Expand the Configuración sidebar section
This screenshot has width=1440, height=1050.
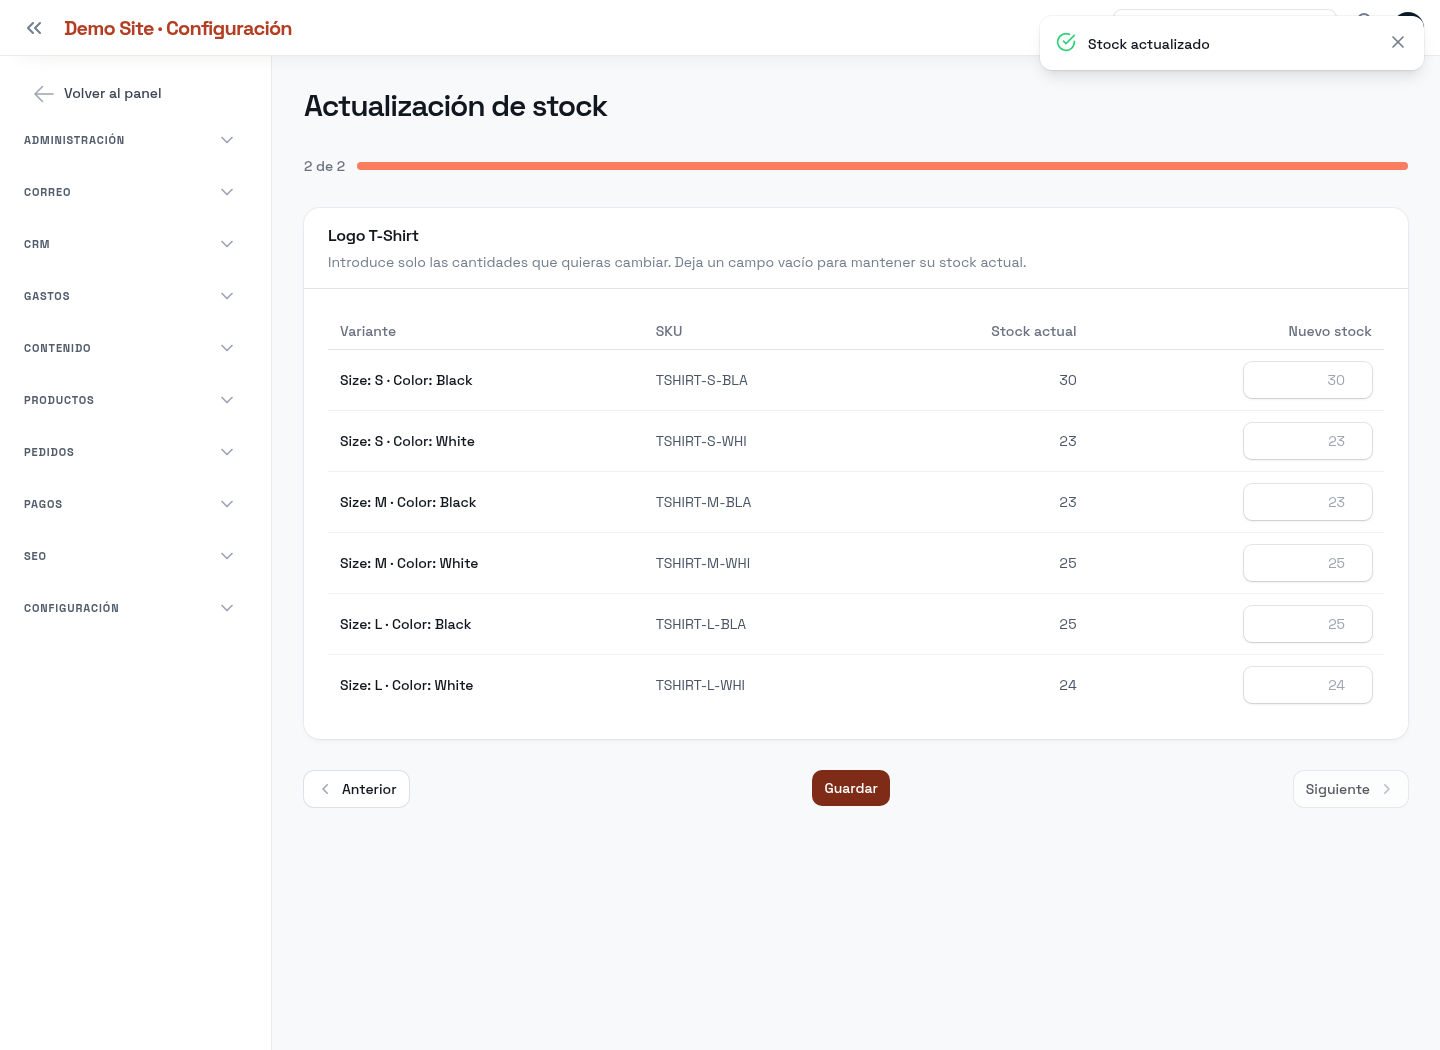tap(128, 608)
